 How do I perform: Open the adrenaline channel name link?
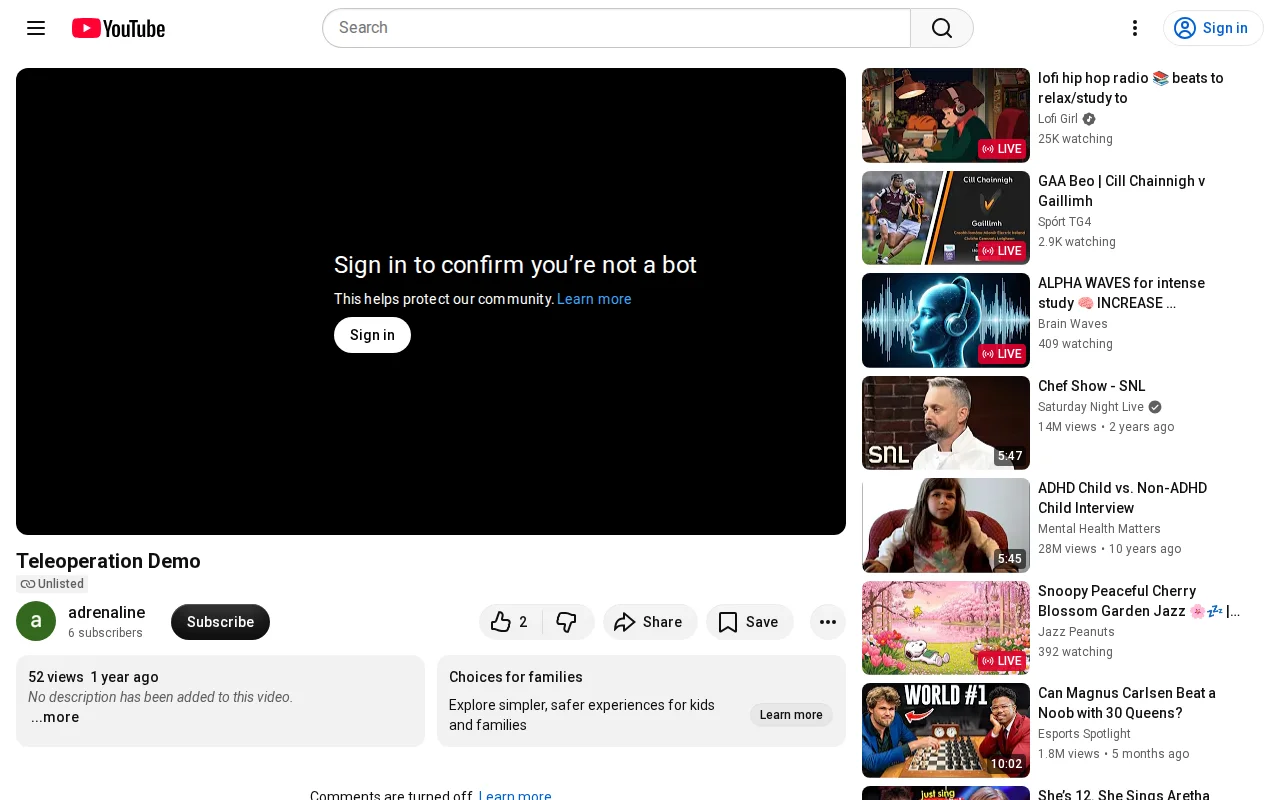click(x=106, y=612)
